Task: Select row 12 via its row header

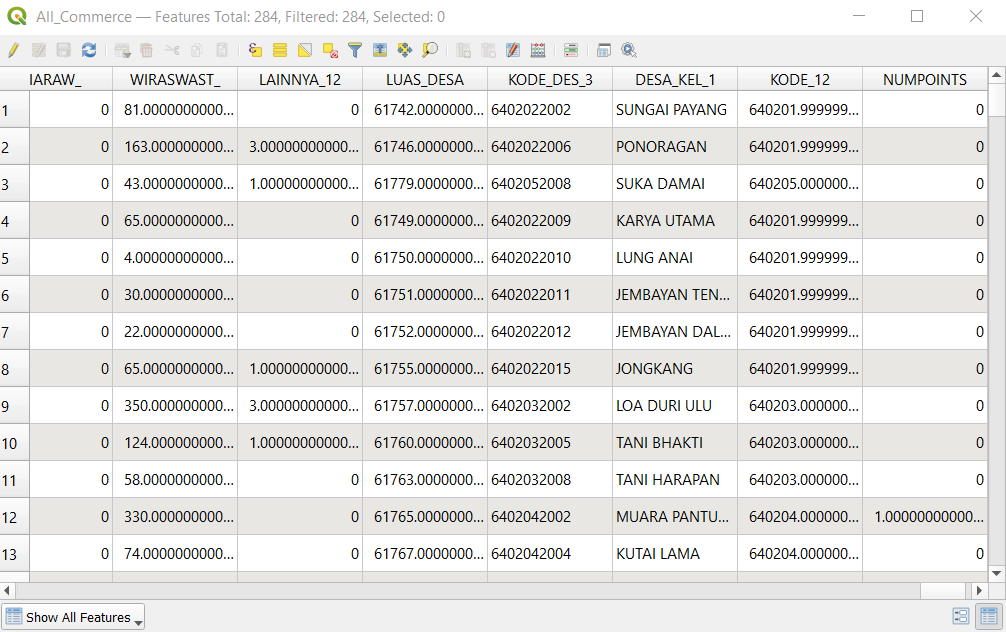Action: (14, 517)
